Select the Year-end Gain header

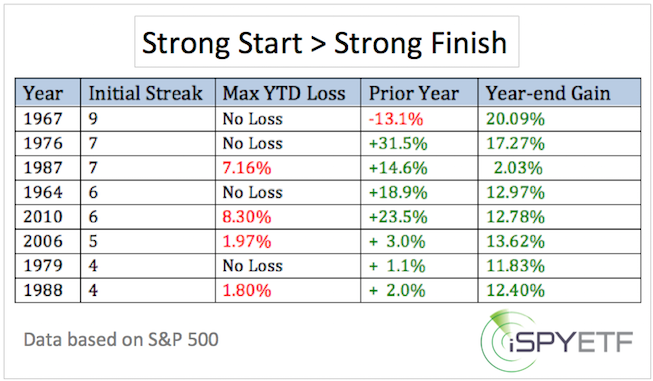pyautogui.click(x=548, y=93)
